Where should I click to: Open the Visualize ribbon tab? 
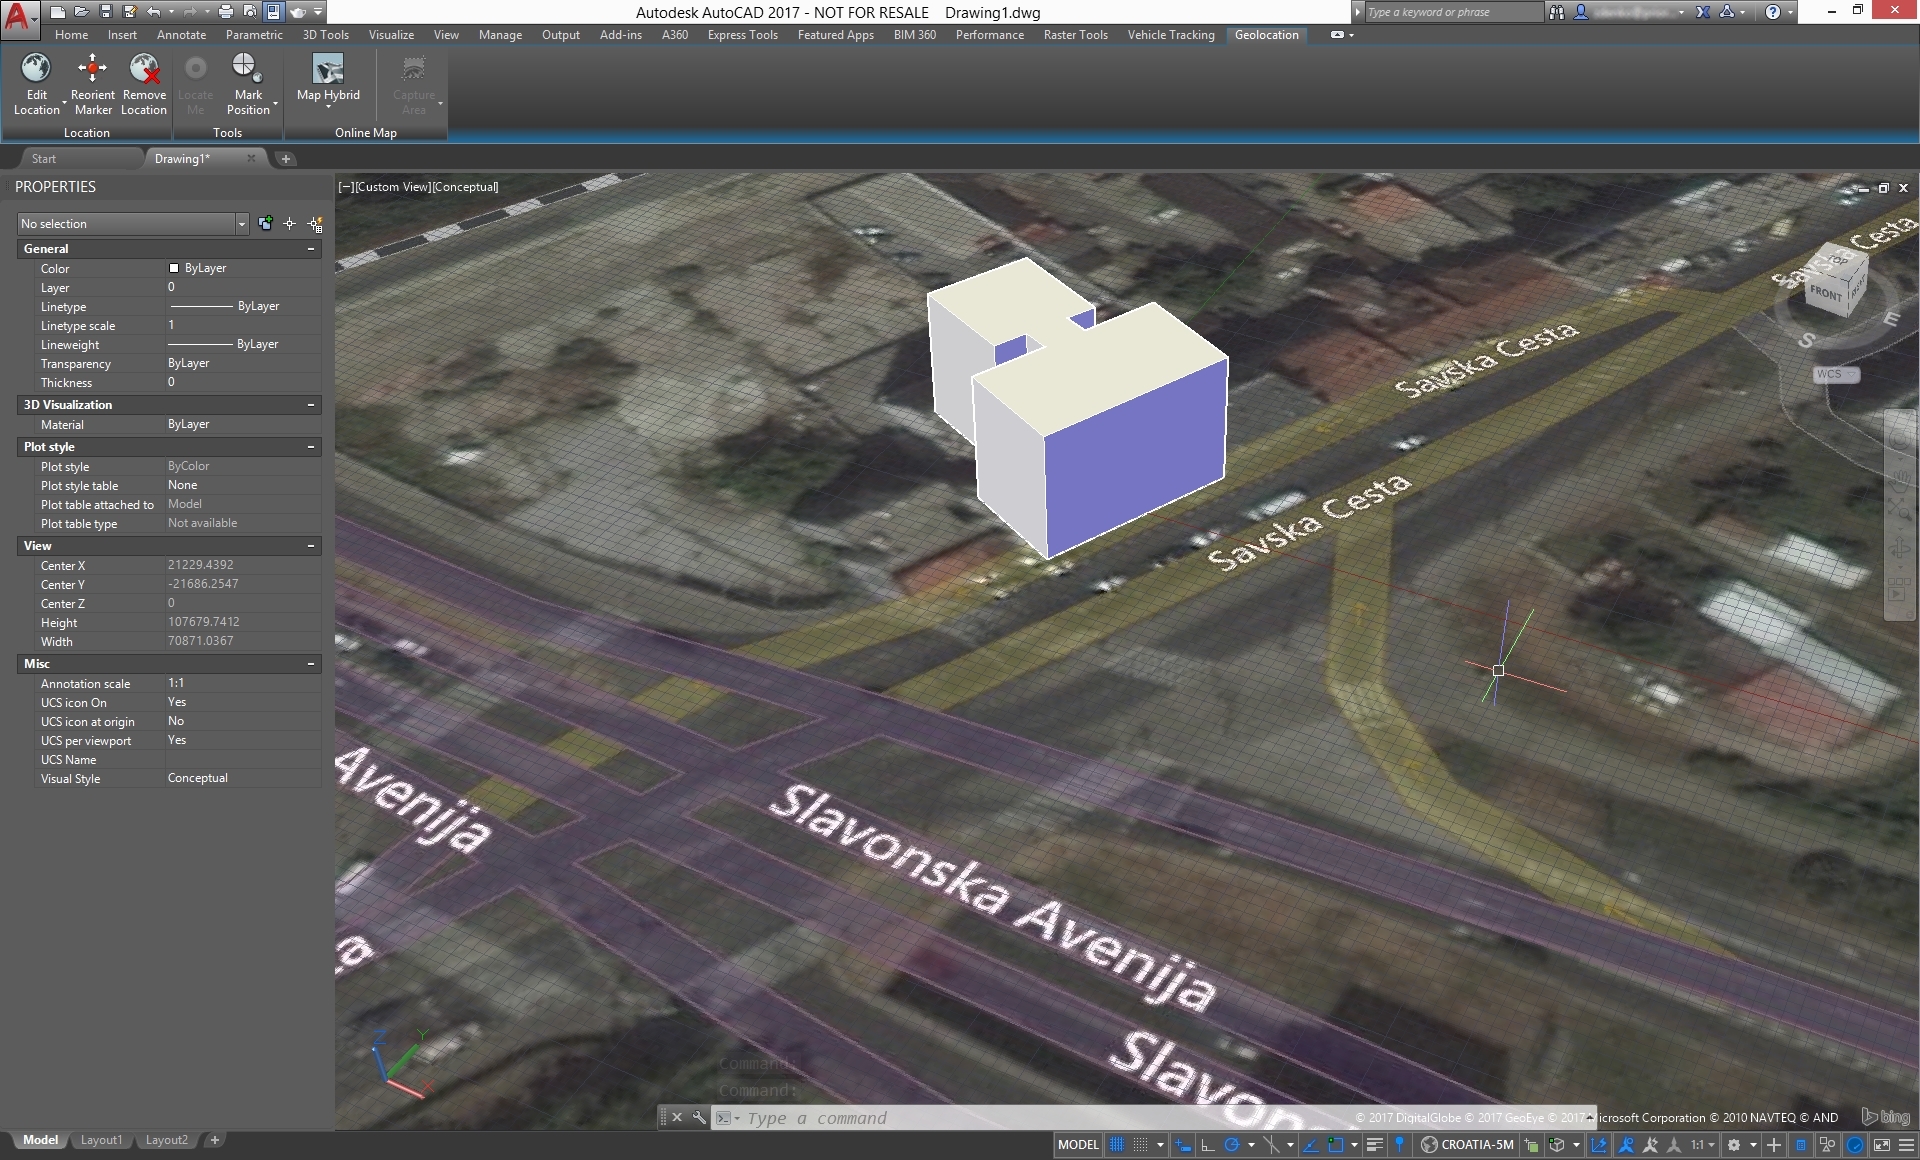pos(391,35)
